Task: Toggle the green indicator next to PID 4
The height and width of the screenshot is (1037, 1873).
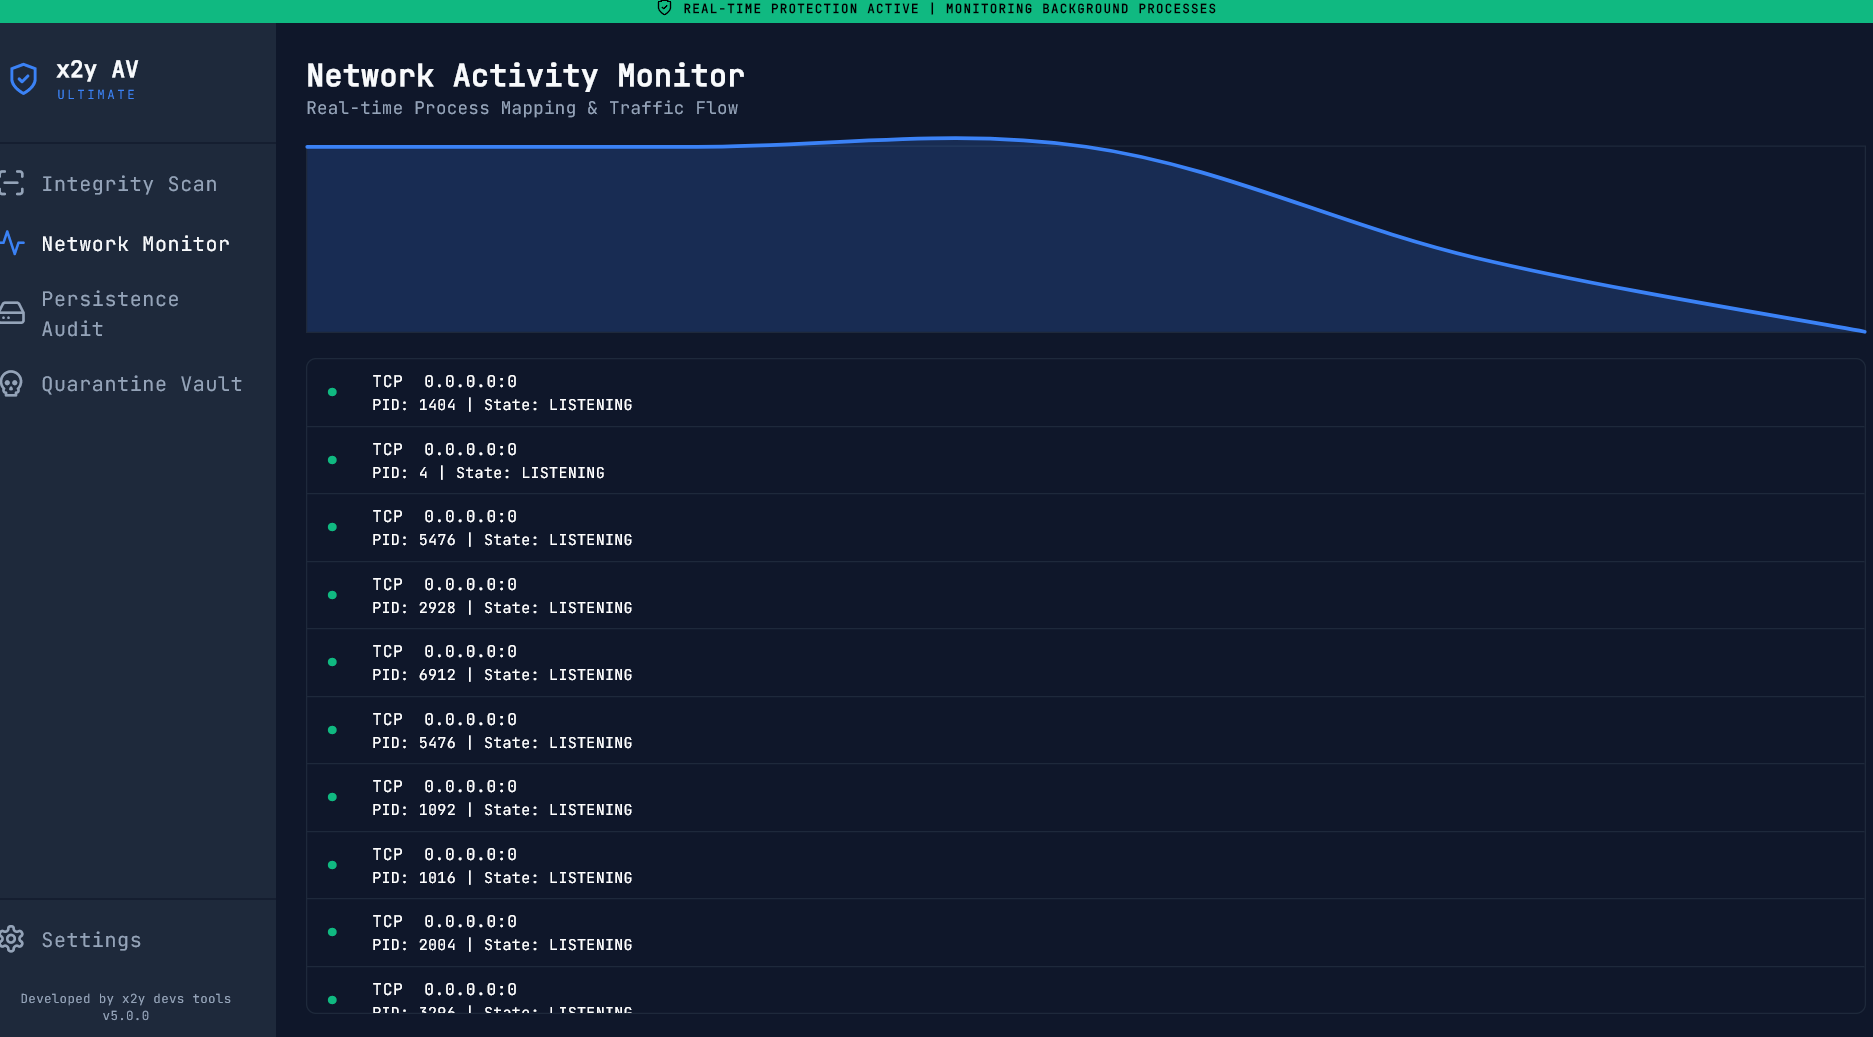Action: point(331,460)
